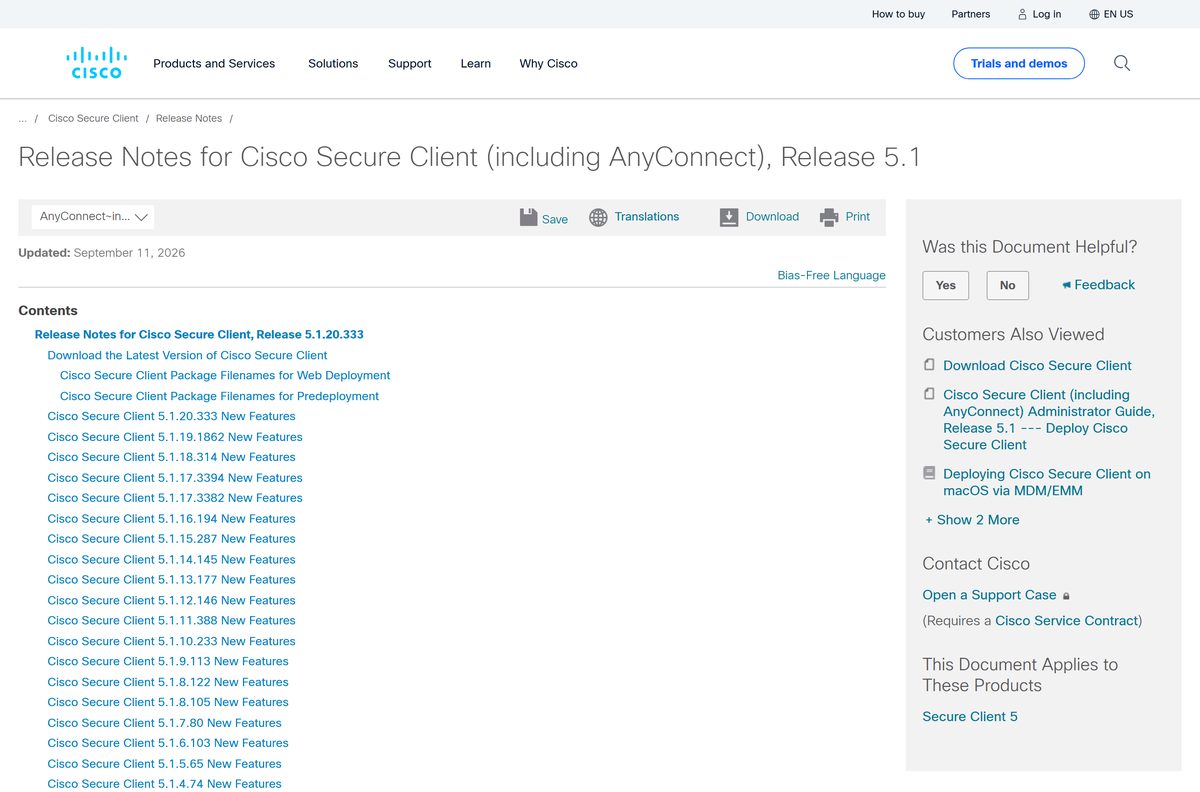Open 5.1.20.333 New Features link
This screenshot has height=792, width=1200.
click(172, 416)
